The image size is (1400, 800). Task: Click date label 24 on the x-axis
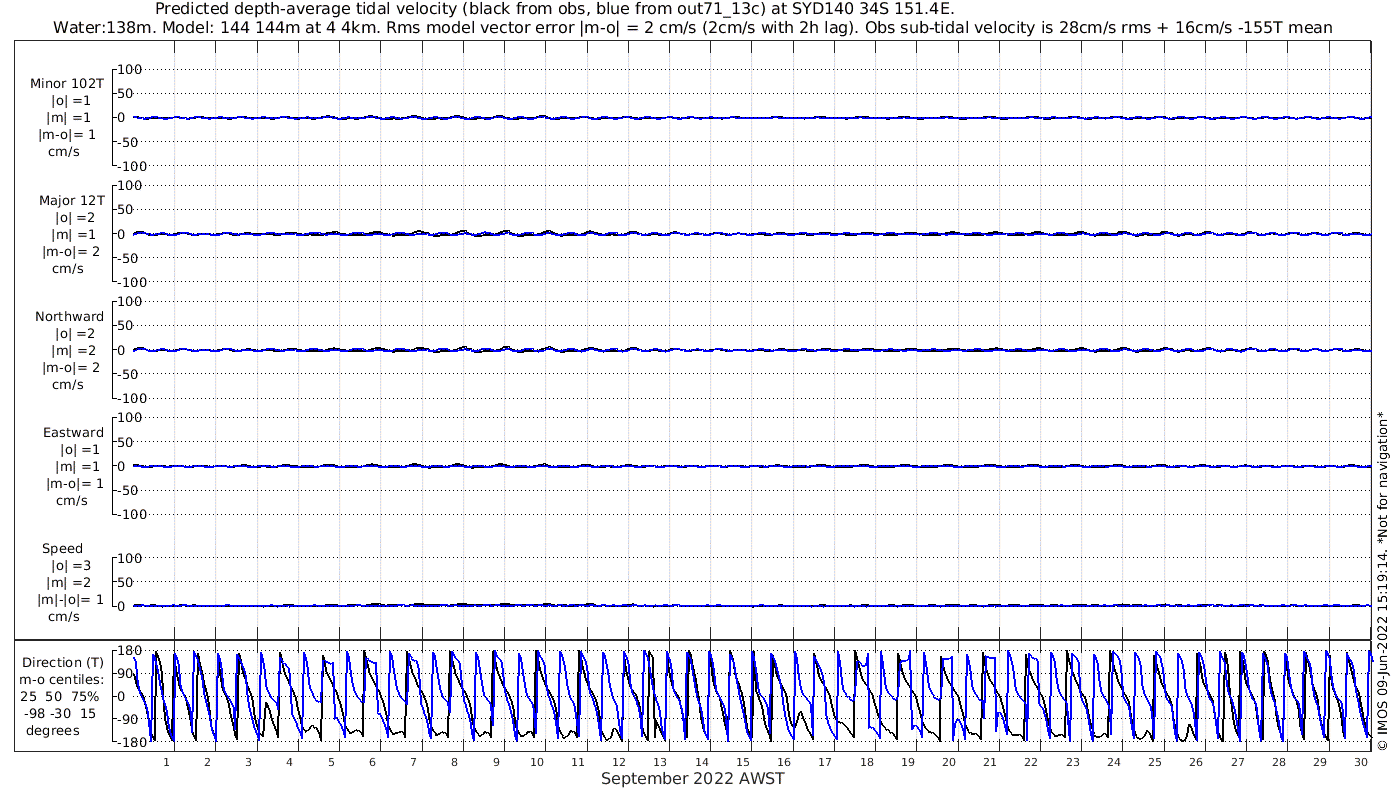click(1114, 762)
